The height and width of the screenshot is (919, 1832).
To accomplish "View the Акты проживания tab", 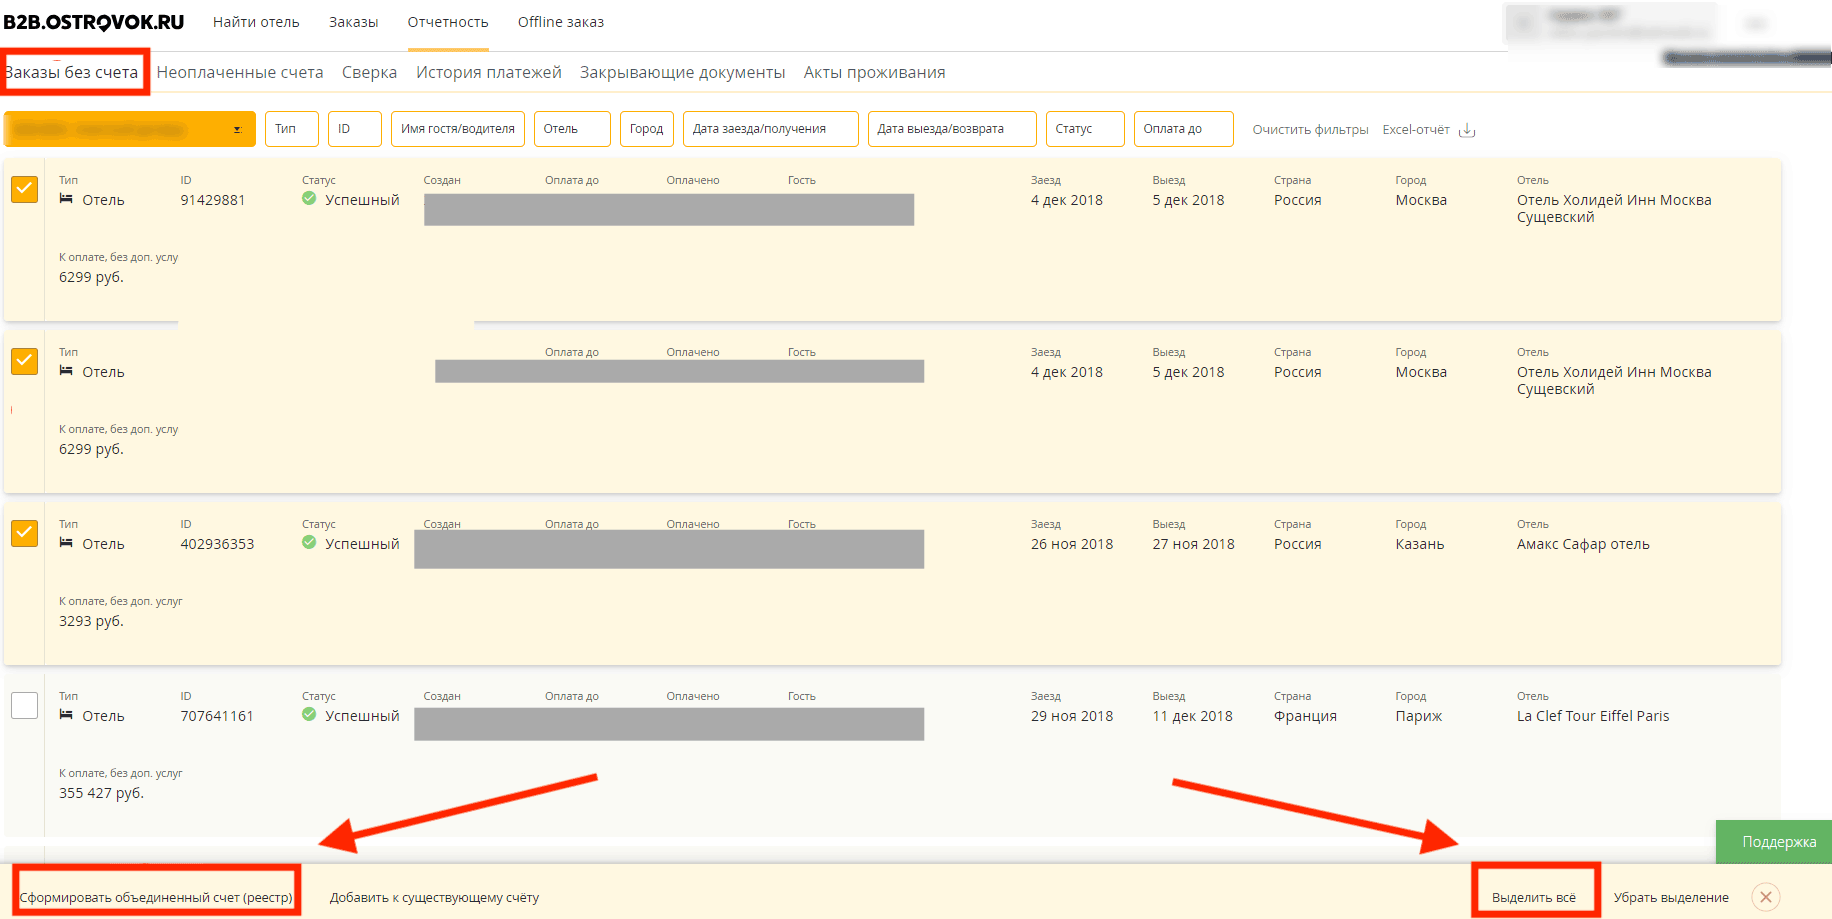I will 875,72.
